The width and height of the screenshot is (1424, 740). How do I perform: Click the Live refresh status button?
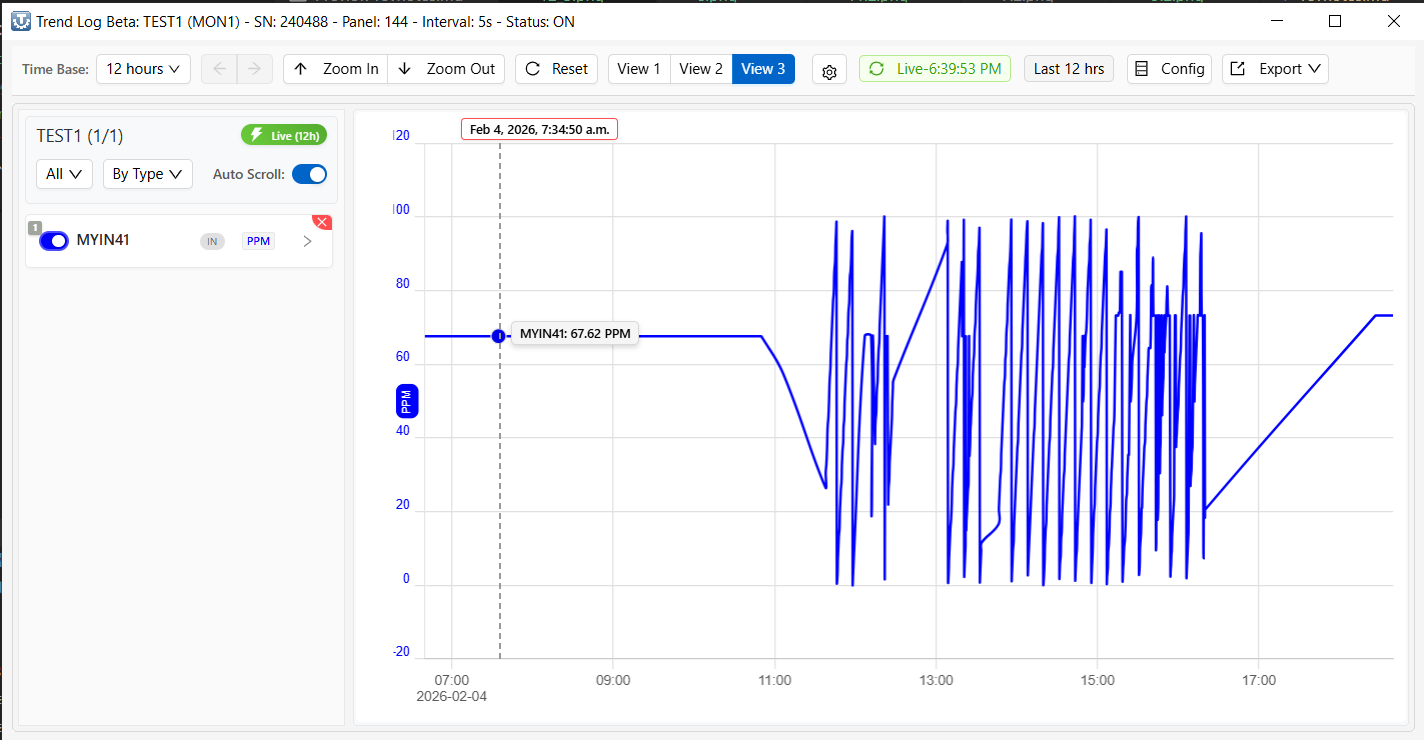coord(934,69)
